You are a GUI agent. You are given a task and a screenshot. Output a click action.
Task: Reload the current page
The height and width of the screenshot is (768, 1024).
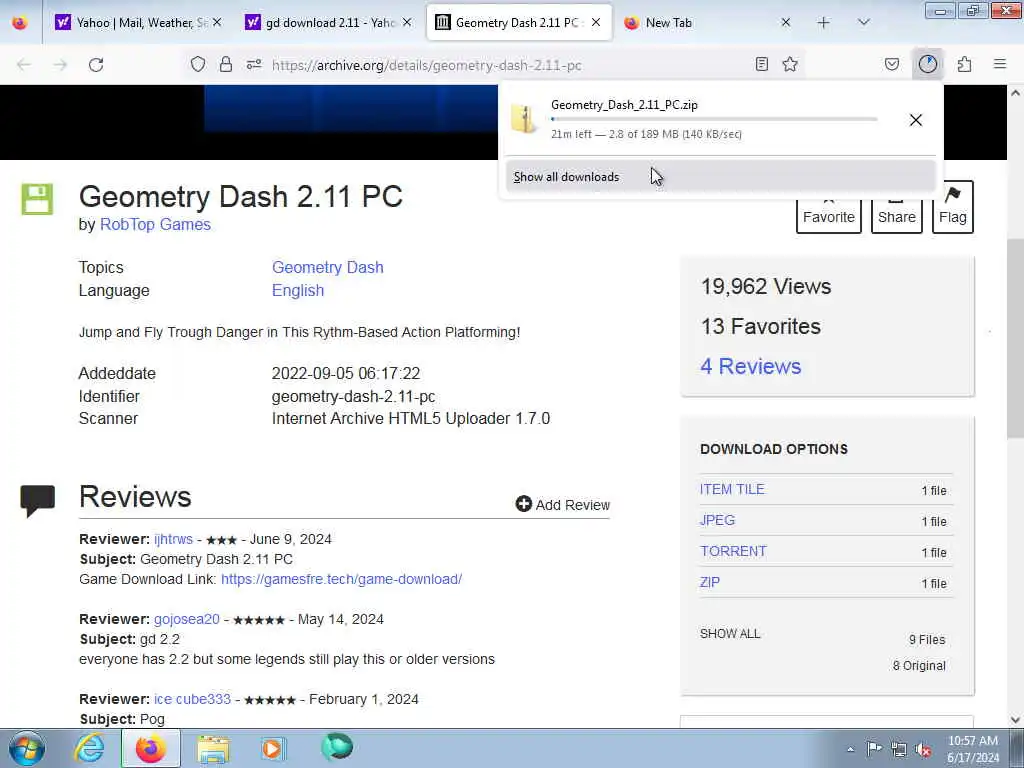pyautogui.click(x=96, y=65)
